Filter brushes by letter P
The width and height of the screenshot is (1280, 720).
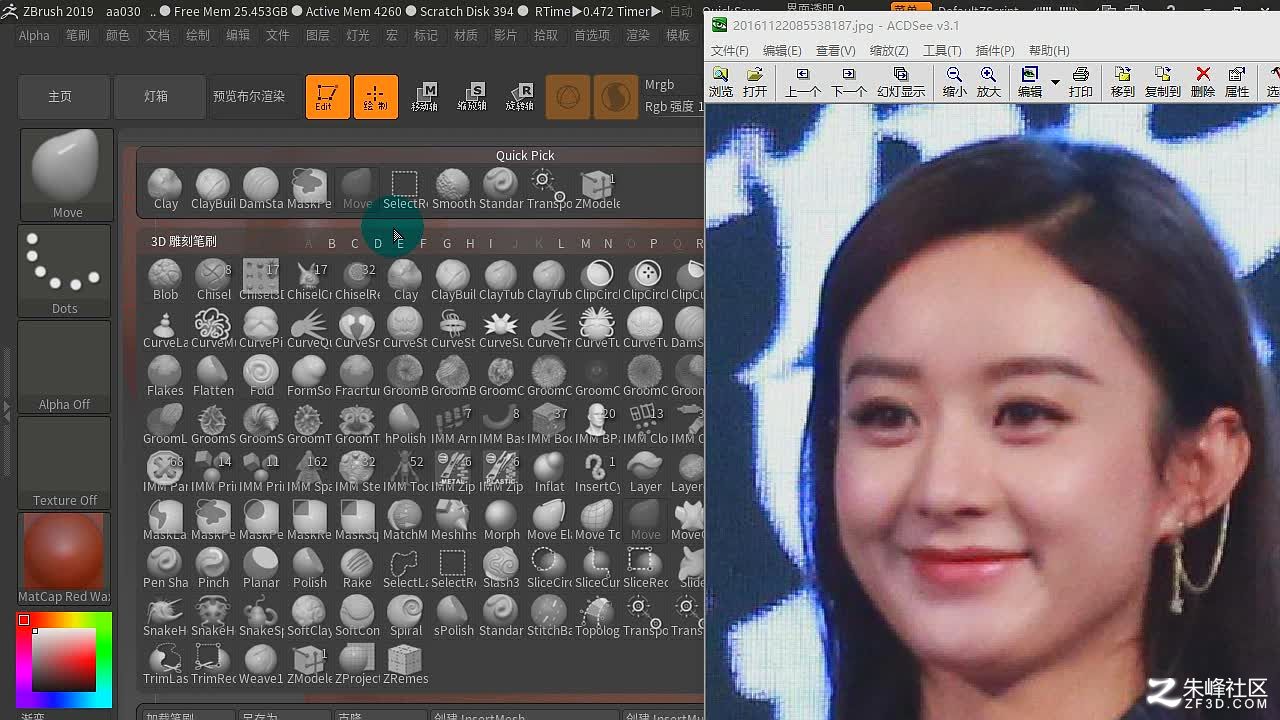click(x=654, y=243)
